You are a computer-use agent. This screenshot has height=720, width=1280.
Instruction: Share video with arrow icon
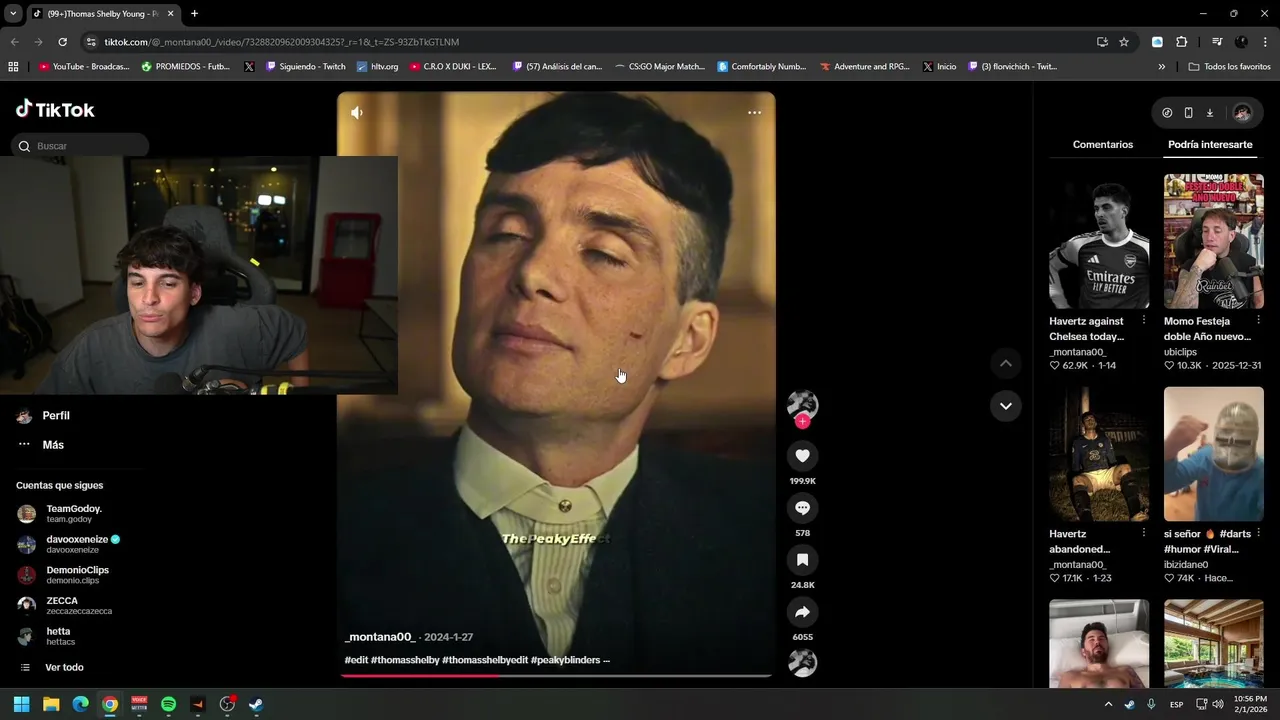tap(802, 612)
